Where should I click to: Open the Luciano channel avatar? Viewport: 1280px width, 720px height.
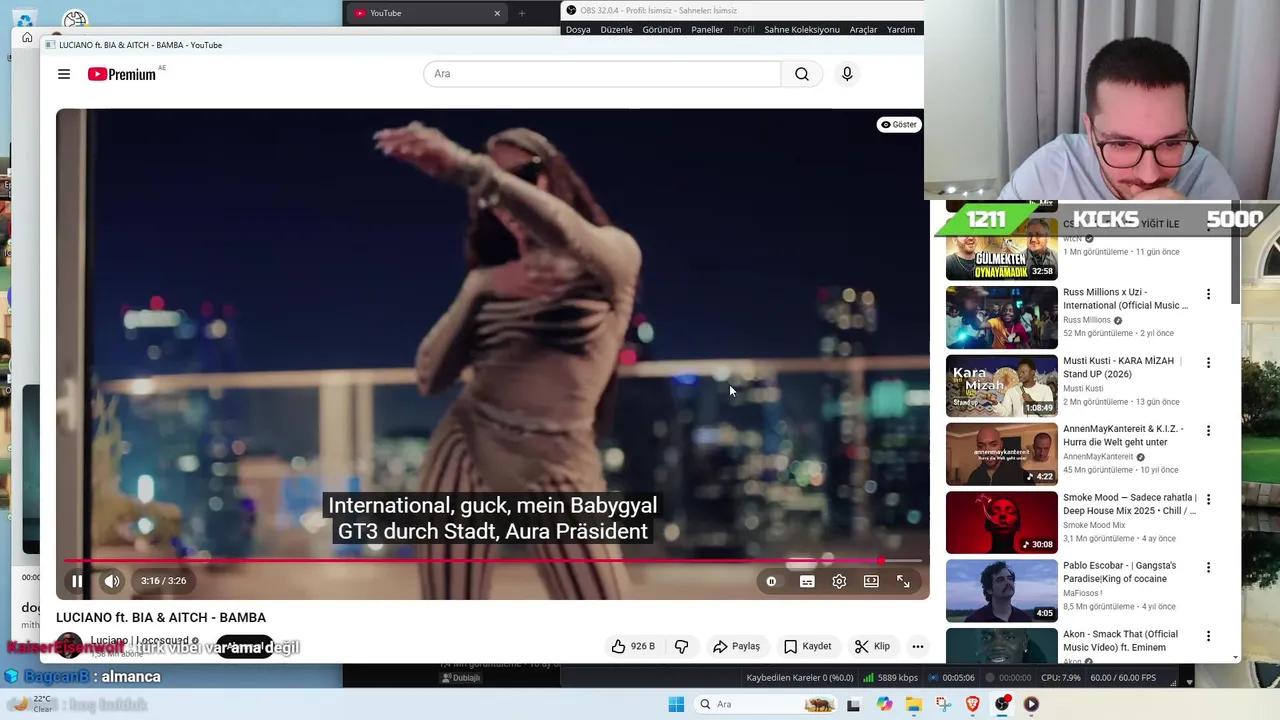point(69,646)
